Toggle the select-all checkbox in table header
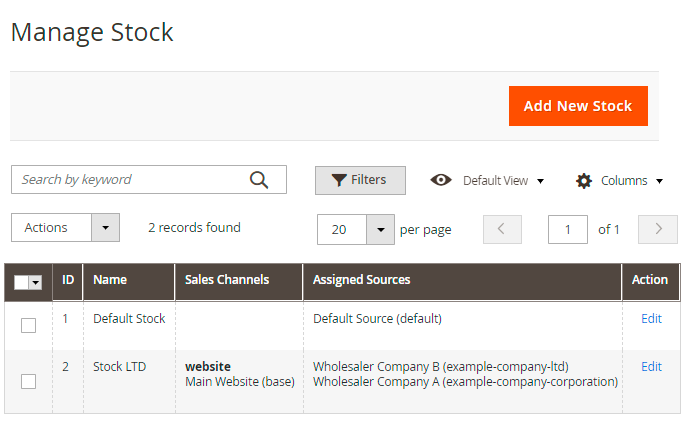Viewport: 684px width, 425px height. click(x=22, y=283)
